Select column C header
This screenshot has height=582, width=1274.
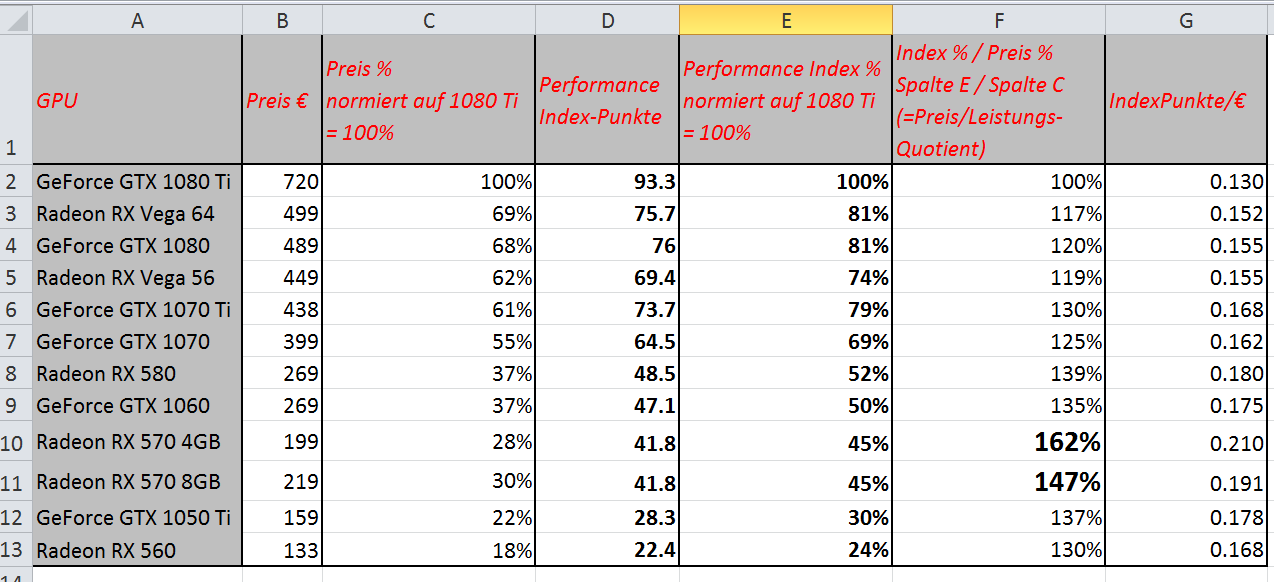coord(428,20)
